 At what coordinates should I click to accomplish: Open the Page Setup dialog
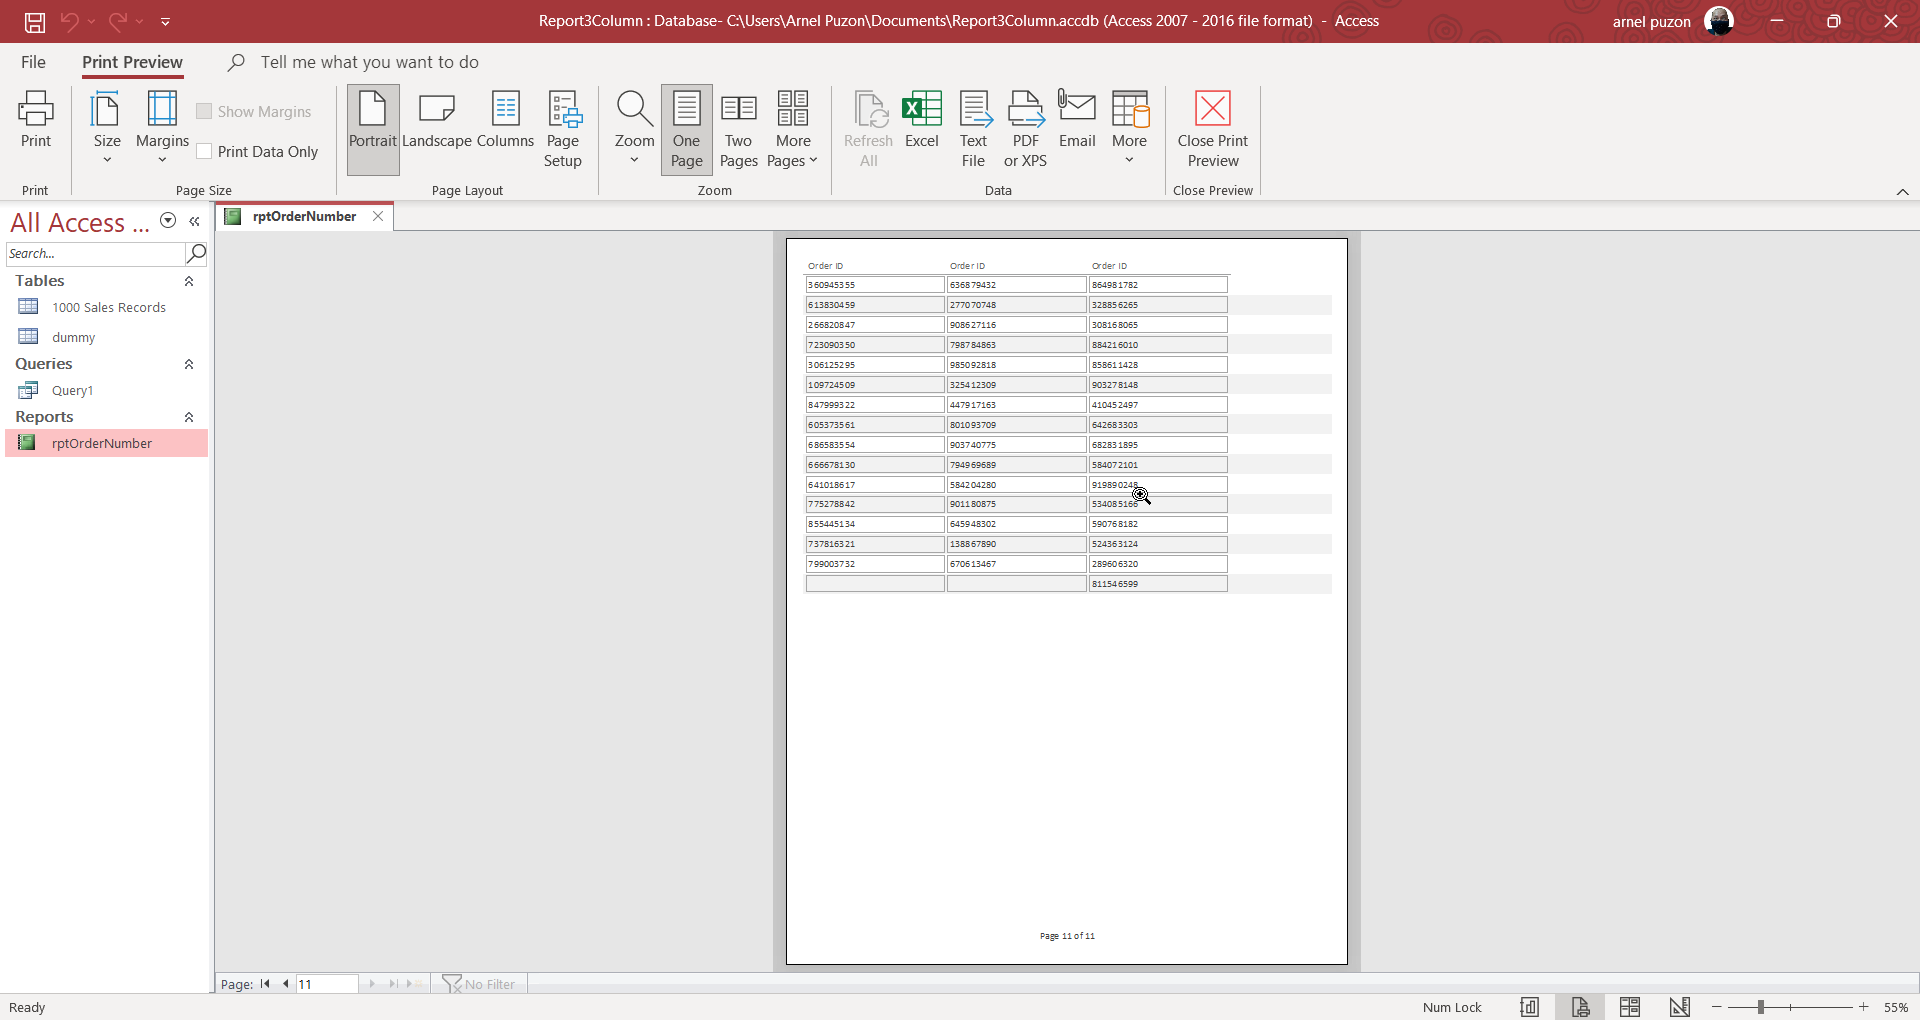tap(563, 130)
